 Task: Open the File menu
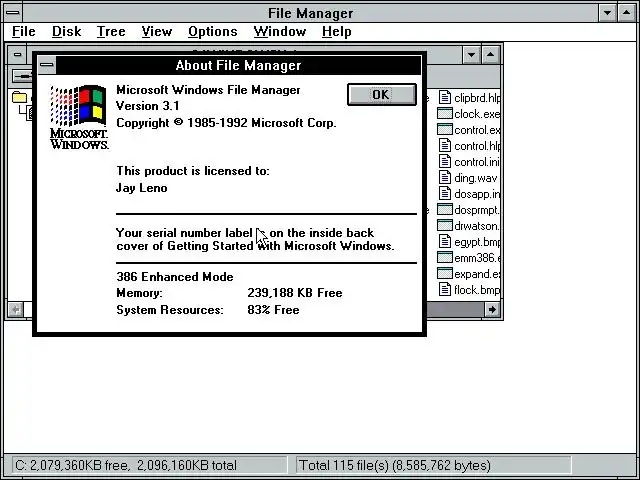point(24,31)
